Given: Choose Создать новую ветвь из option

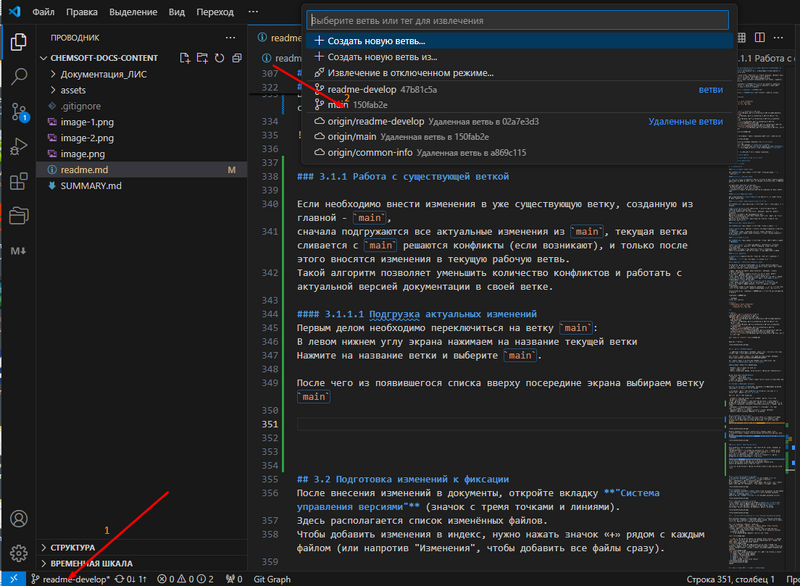Looking at the screenshot, I should tap(519, 57).
